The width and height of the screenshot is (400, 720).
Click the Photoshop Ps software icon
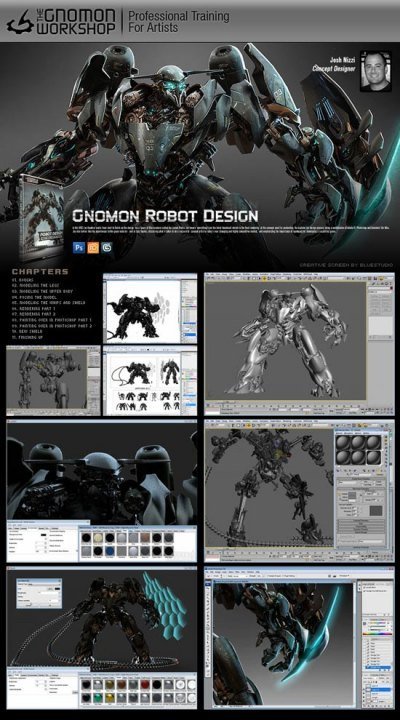tap(79, 247)
